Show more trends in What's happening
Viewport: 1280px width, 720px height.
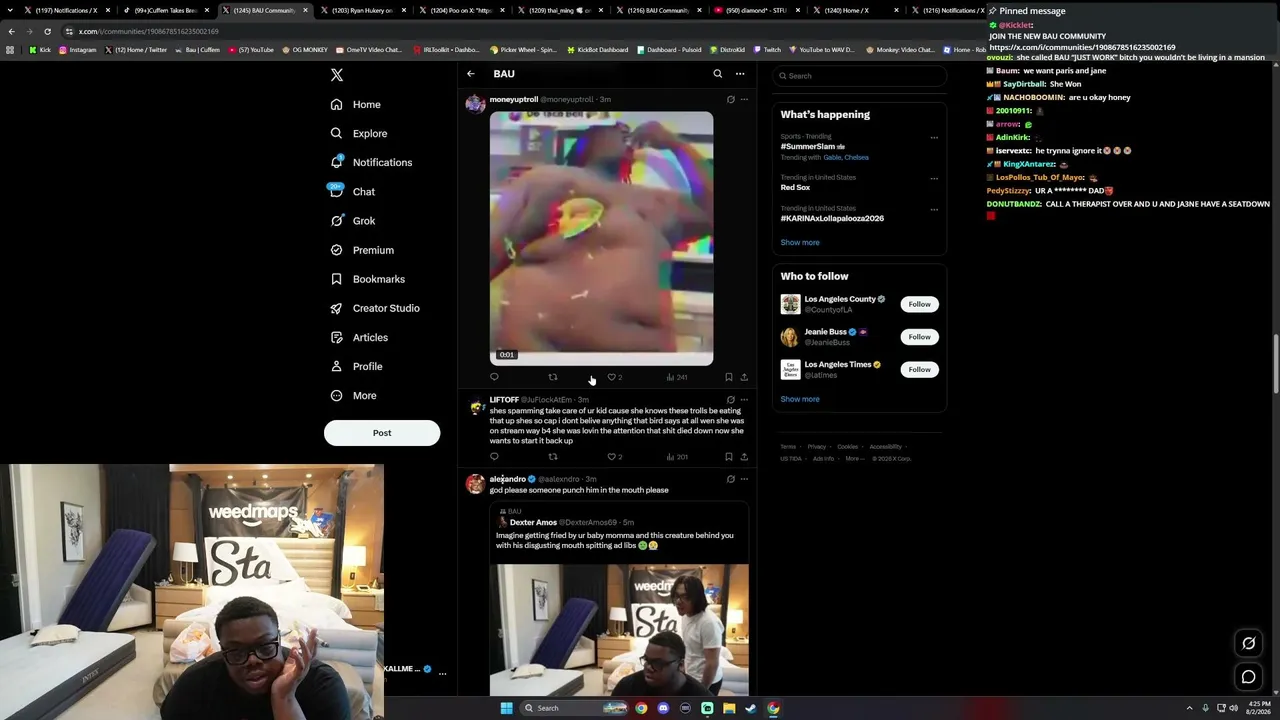point(800,242)
